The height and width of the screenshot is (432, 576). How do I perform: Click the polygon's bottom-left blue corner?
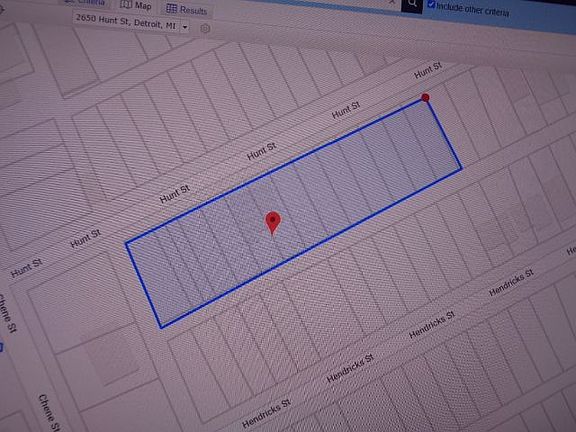pyautogui.click(x=161, y=327)
